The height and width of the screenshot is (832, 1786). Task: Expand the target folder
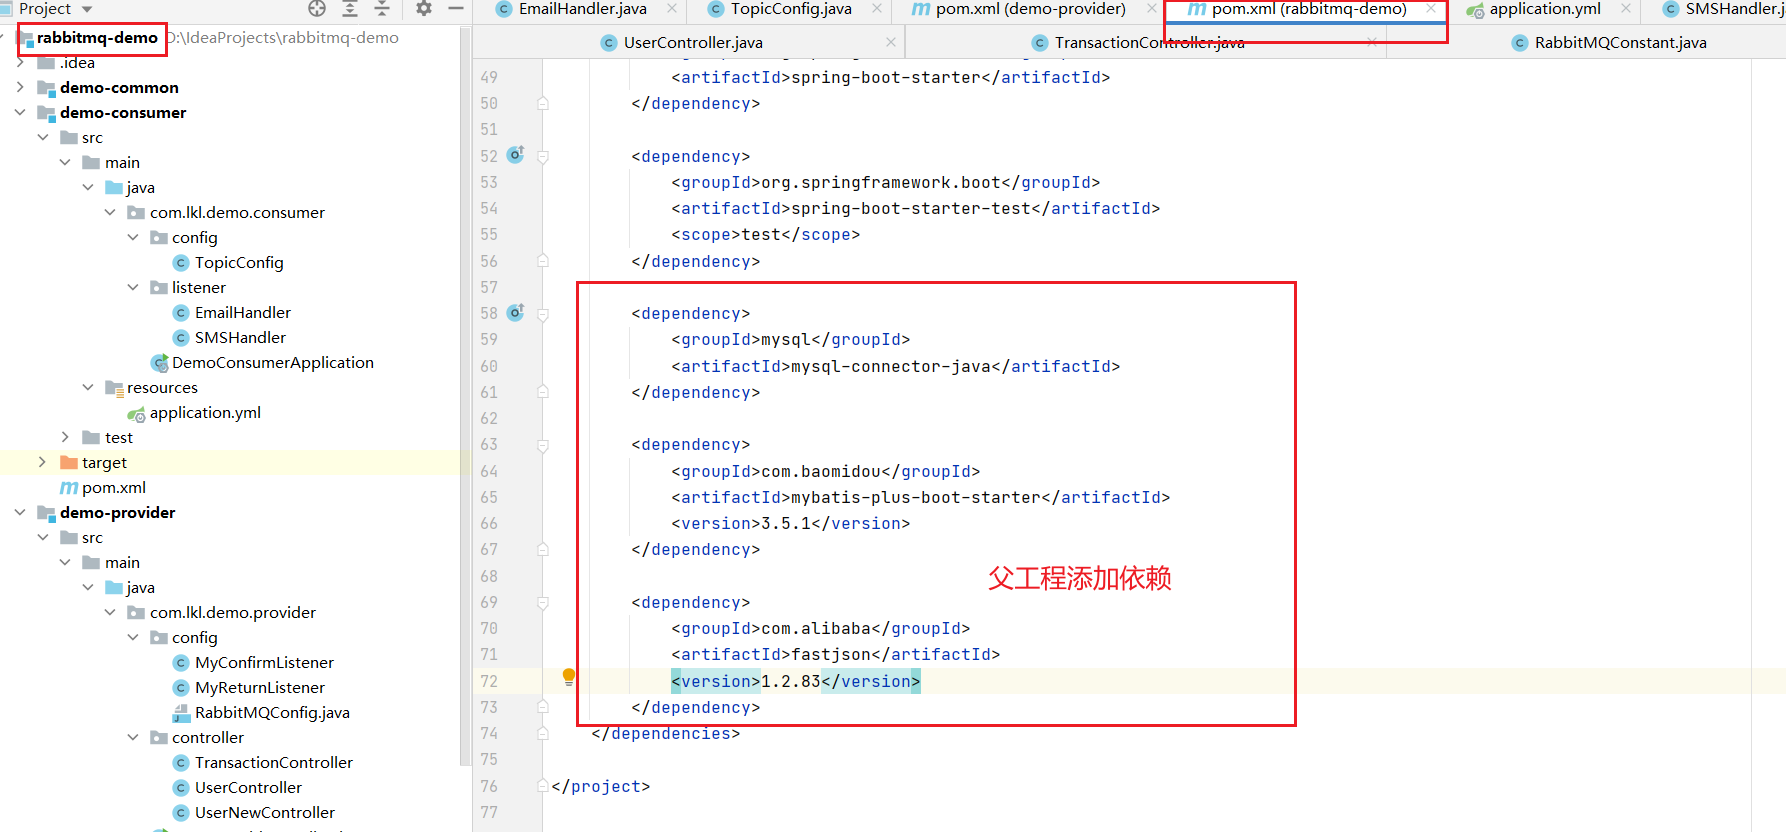point(42,462)
